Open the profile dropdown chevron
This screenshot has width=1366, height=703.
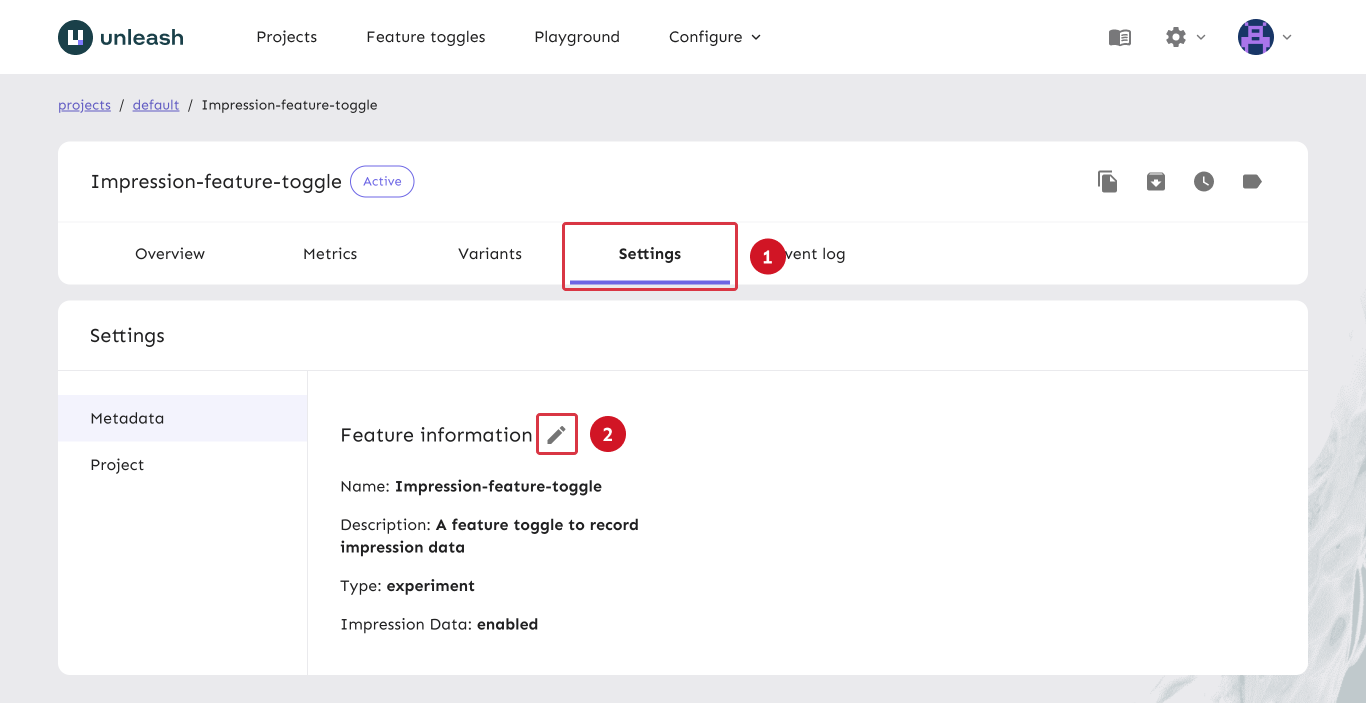click(x=1286, y=38)
